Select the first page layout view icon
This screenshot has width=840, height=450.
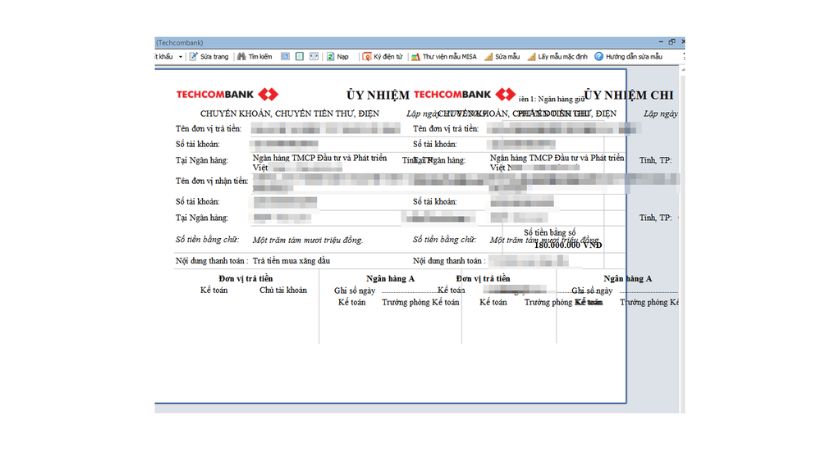[x=286, y=56]
